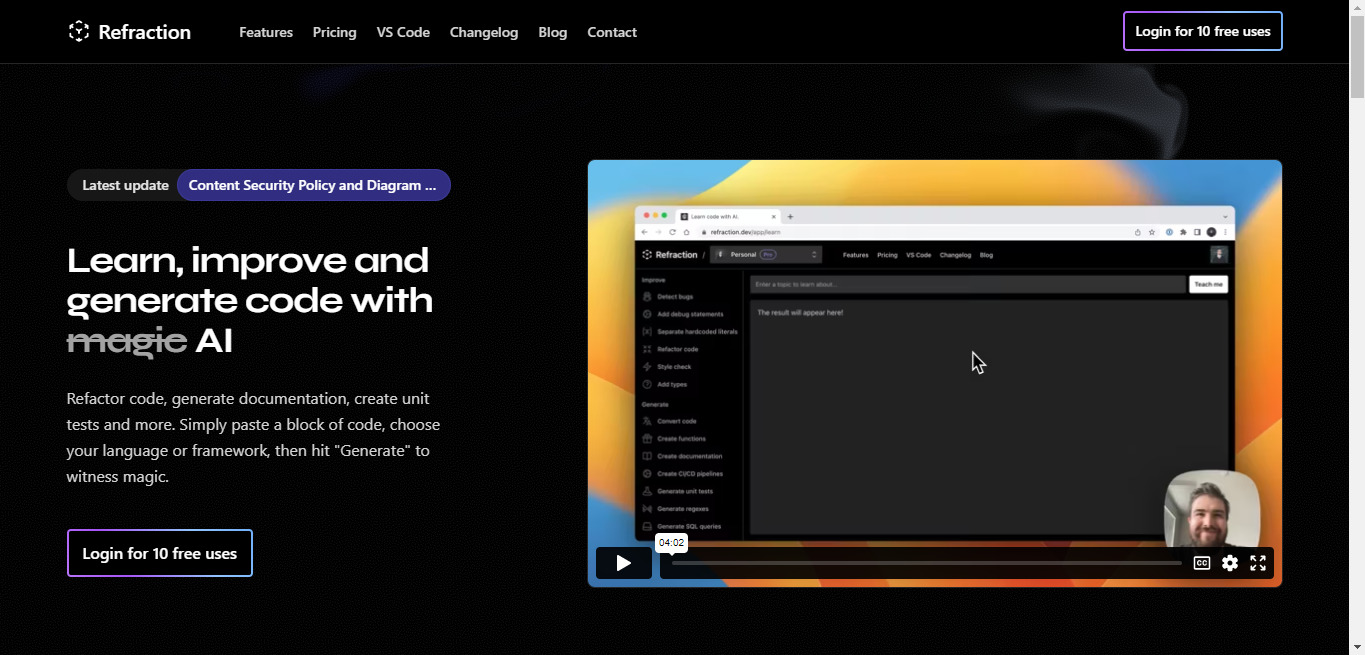Click the paragraph starting "Refactor code, generate documentation"

coord(254,437)
